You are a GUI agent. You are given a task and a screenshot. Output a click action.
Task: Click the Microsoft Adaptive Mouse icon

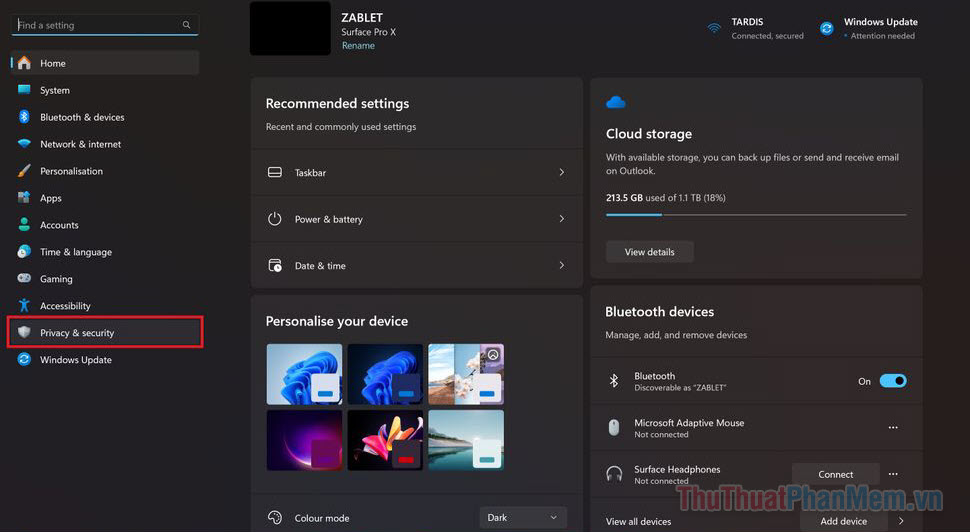614,427
